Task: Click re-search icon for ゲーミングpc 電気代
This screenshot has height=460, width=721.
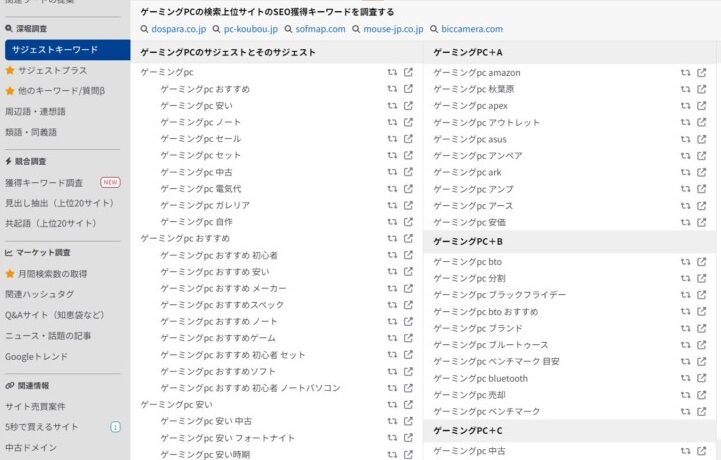Action: [392, 189]
